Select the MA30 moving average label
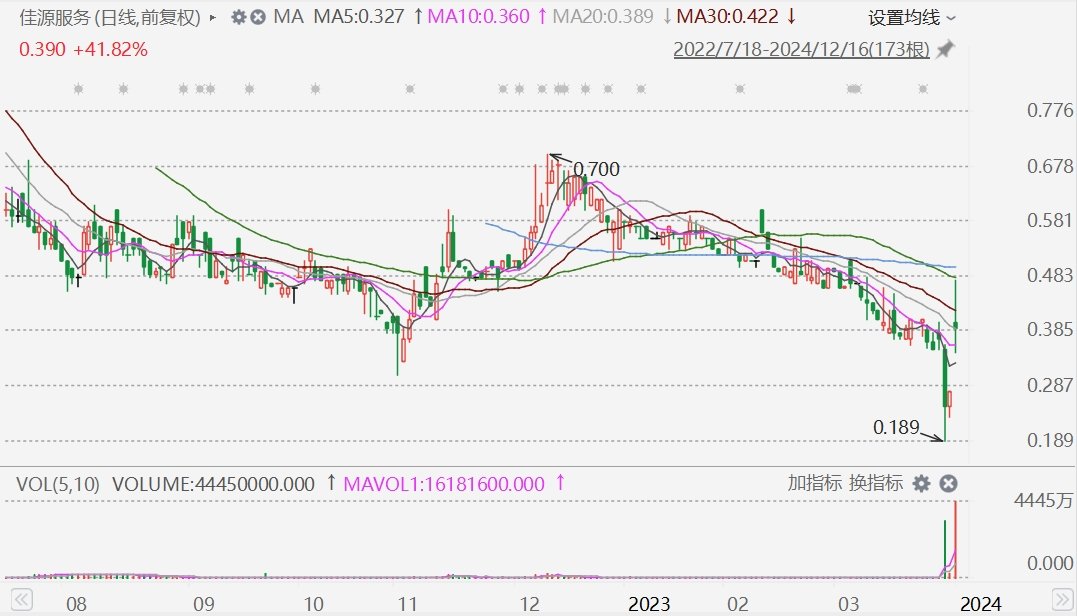This screenshot has height=616, width=1077. point(727,16)
